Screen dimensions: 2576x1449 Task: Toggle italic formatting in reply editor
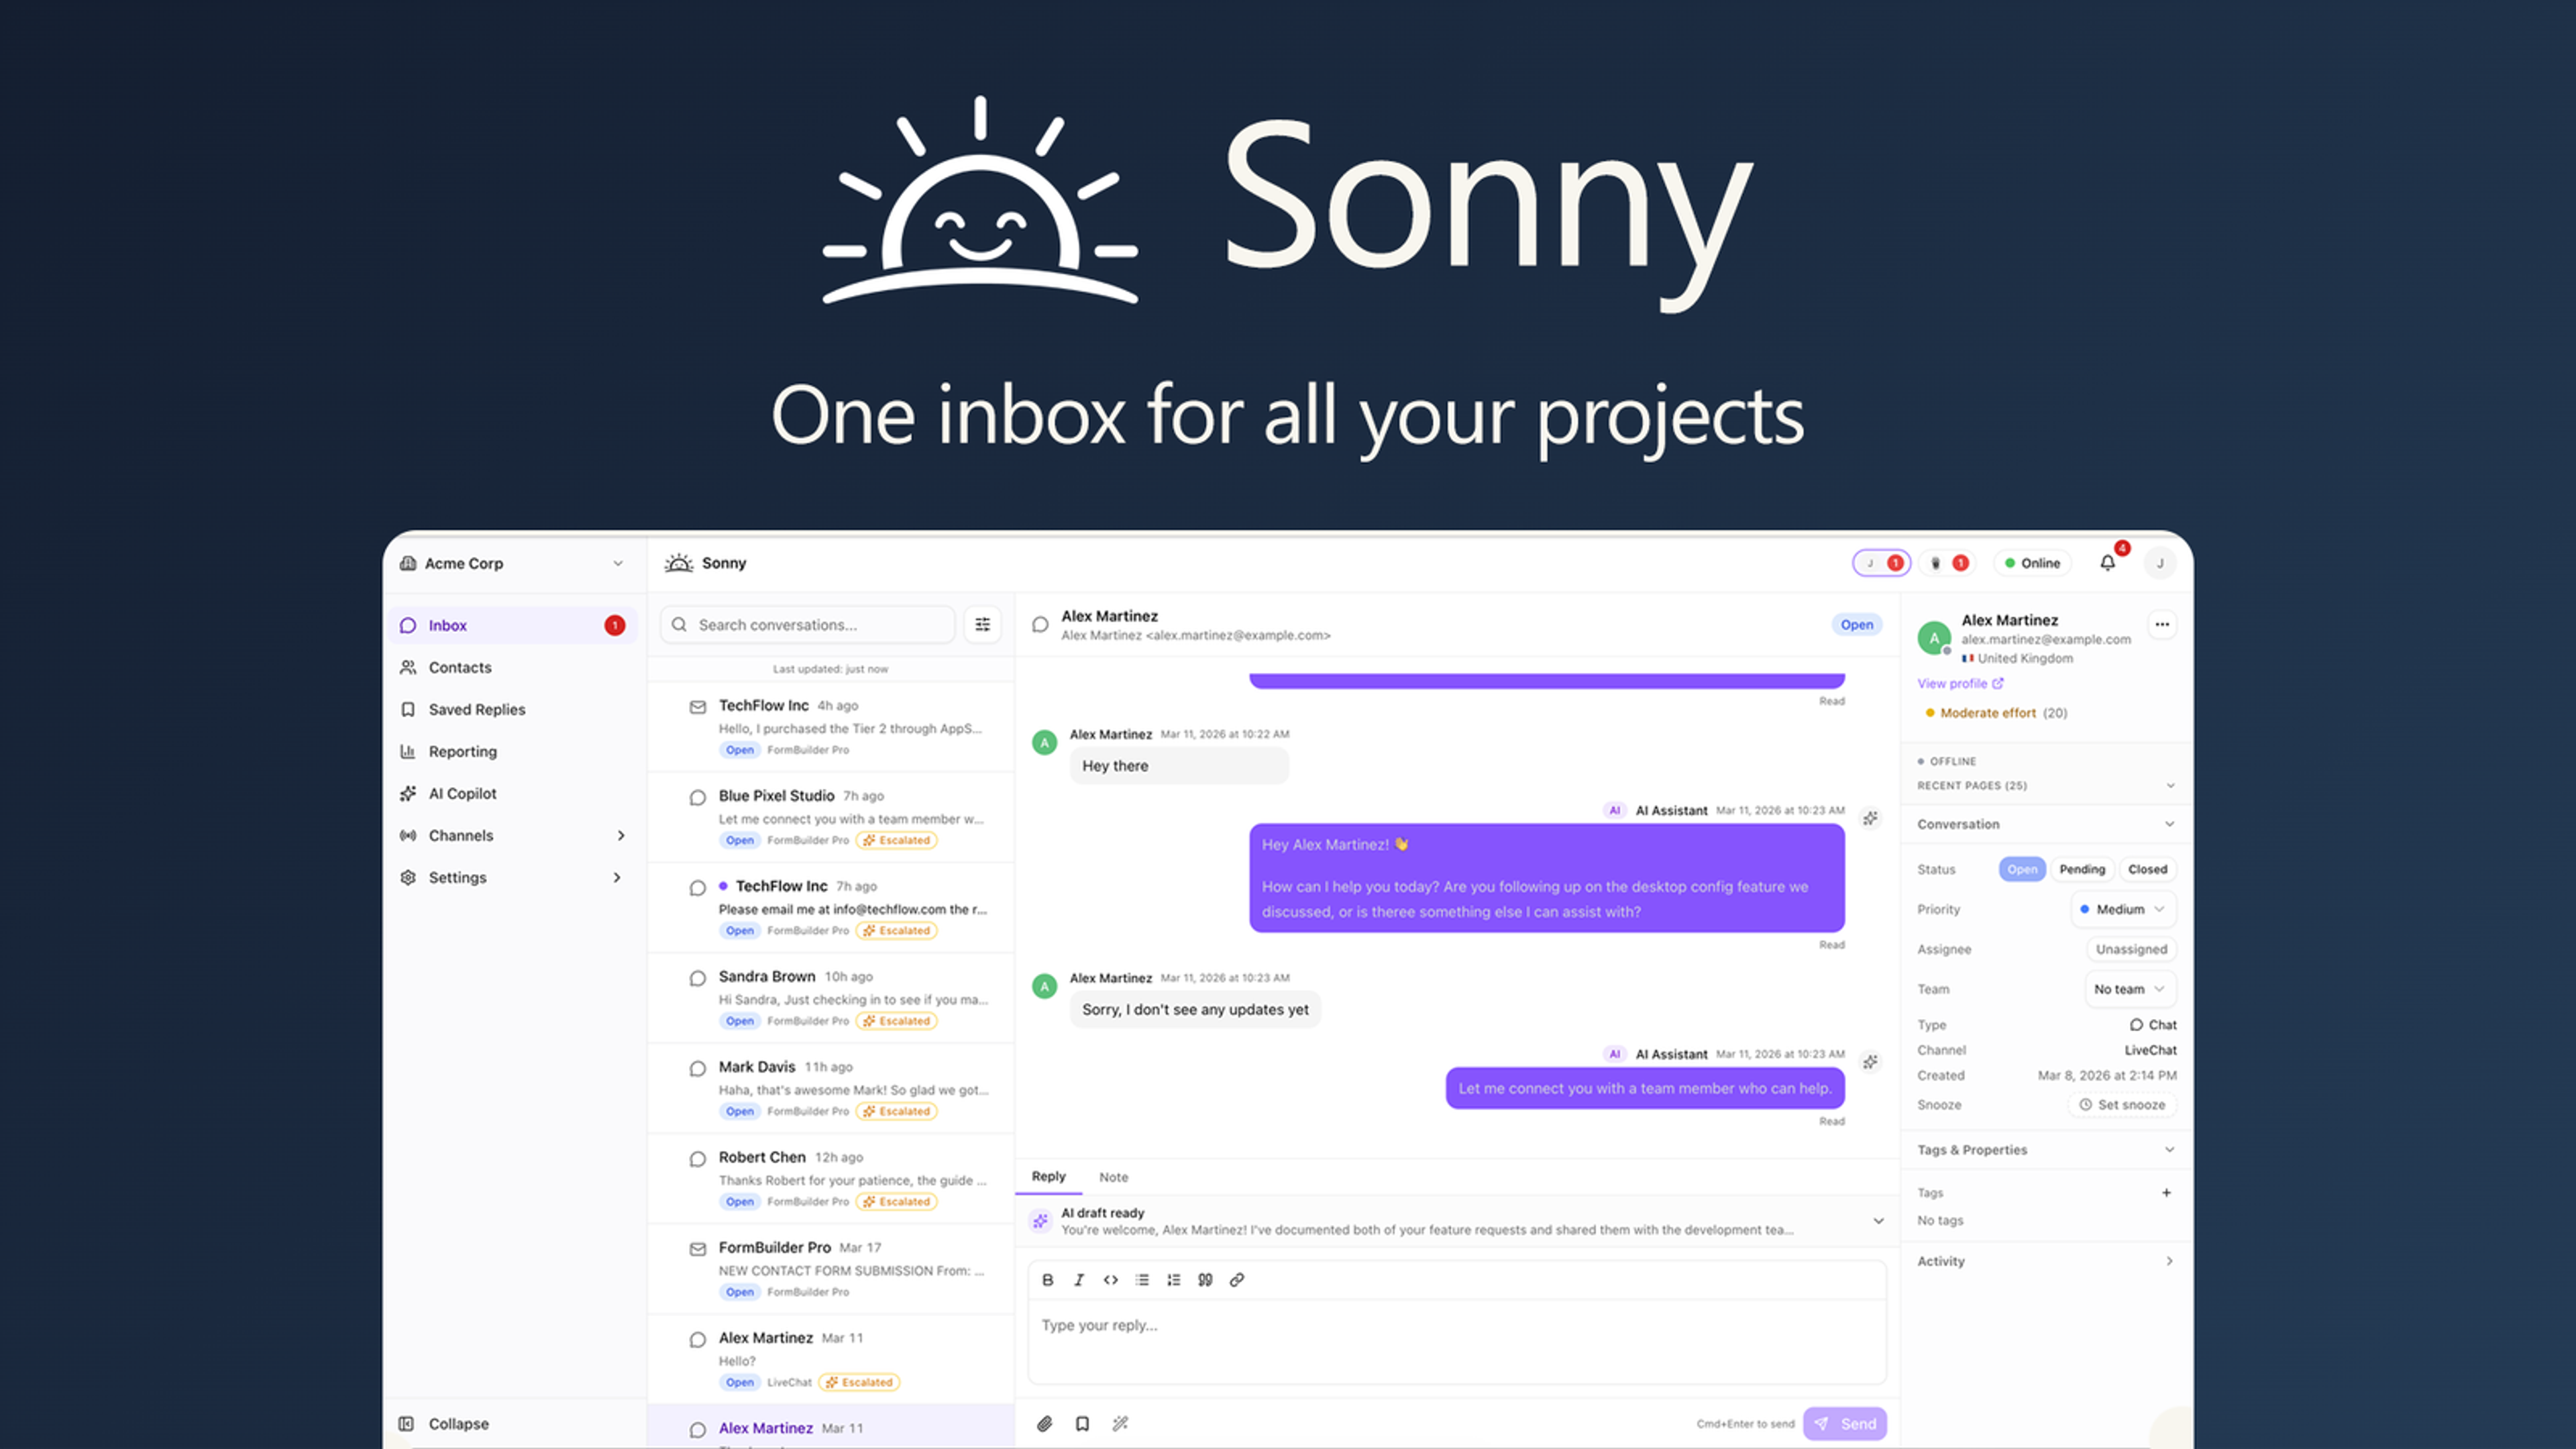pos(1079,1280)
